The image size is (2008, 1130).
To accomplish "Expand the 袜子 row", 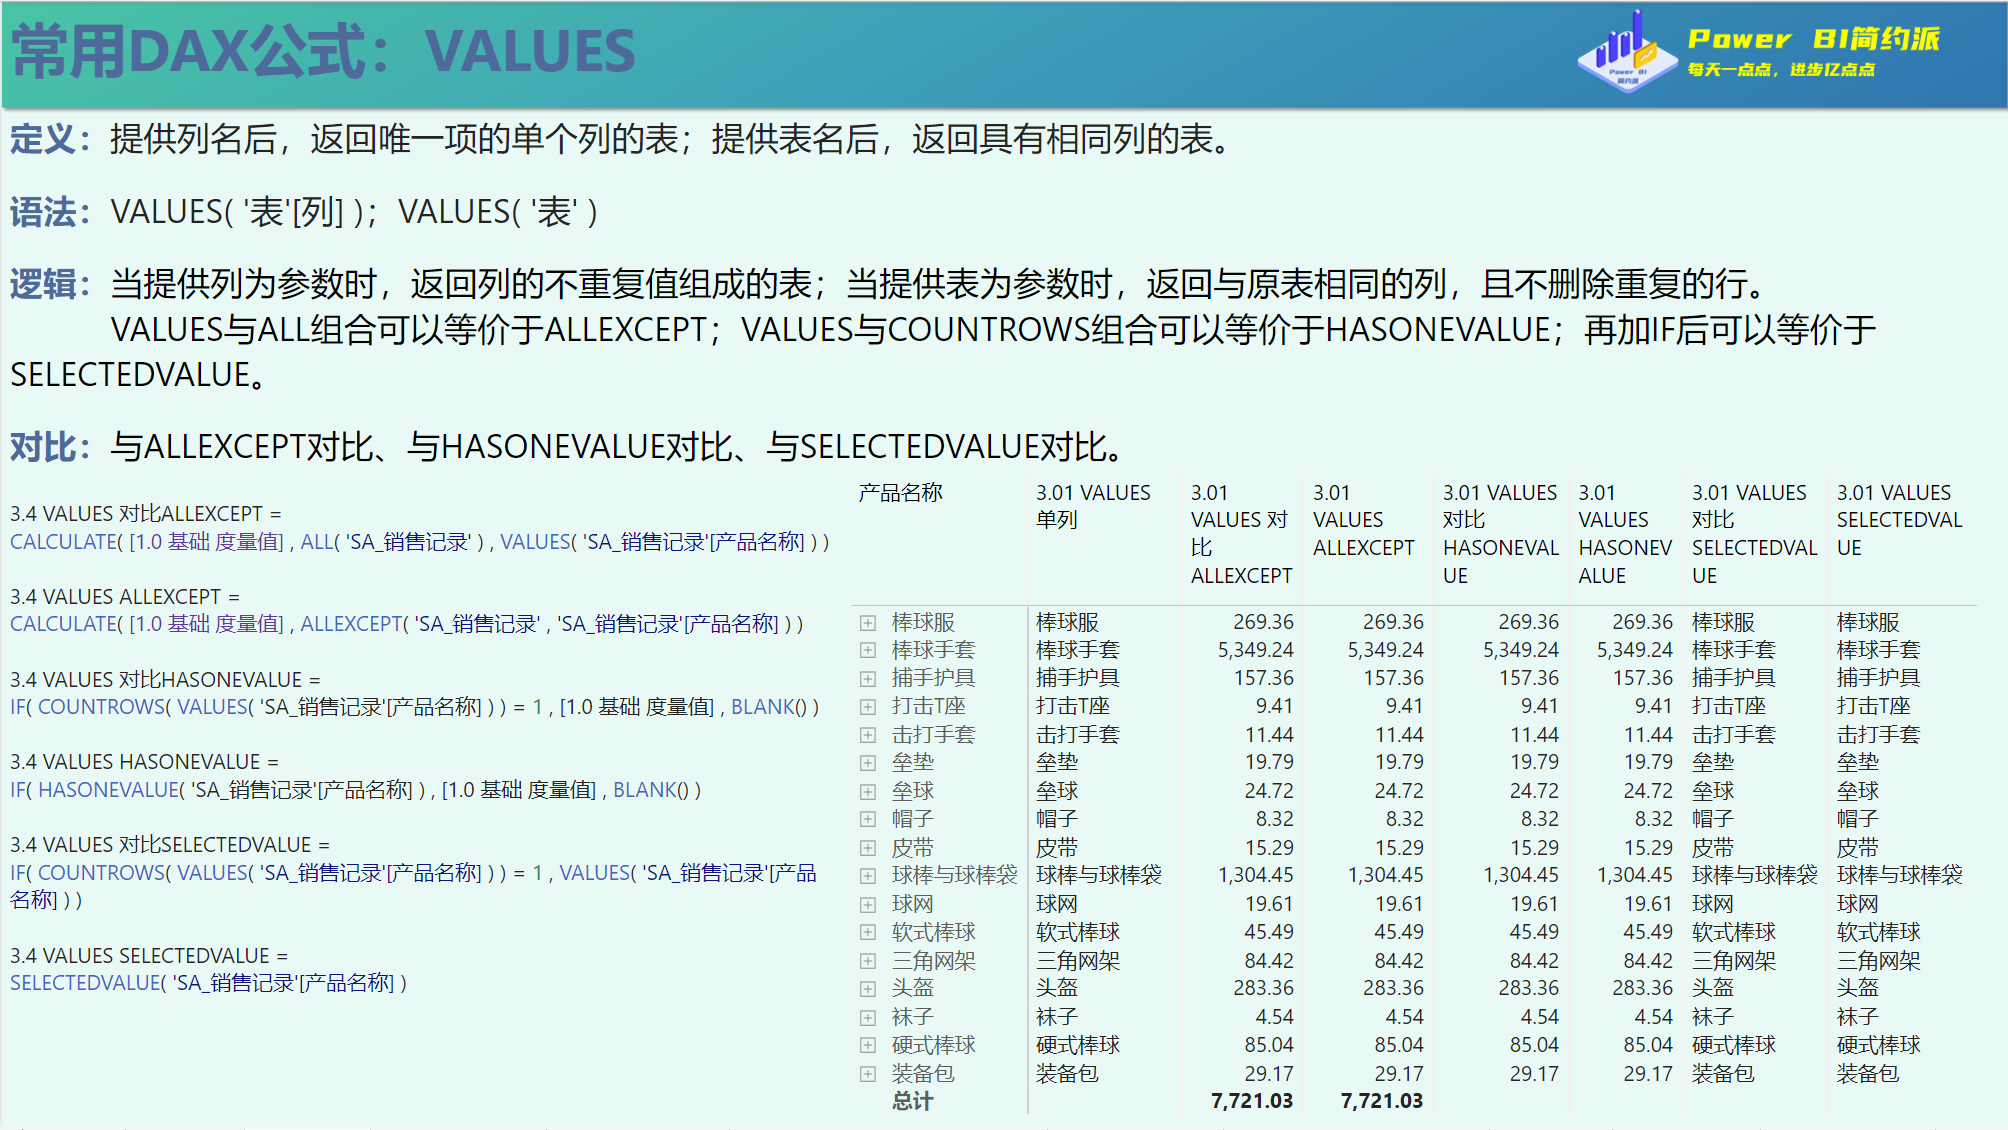I will [x=868, y=1018].
